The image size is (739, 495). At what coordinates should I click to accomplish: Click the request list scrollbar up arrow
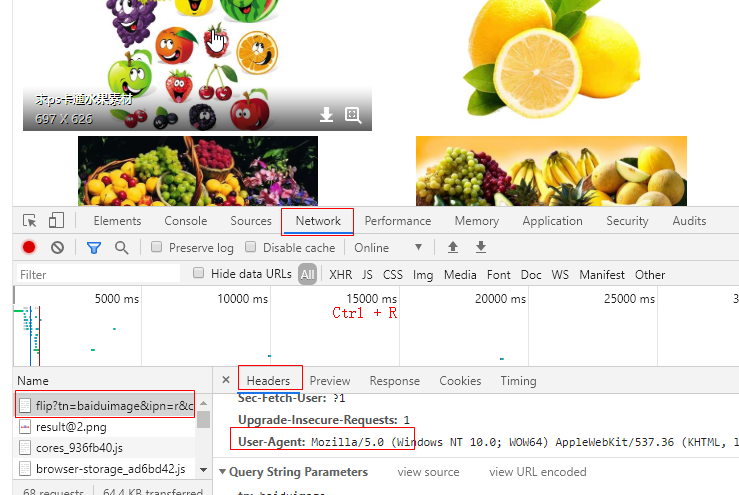pyautogui.click(x=204, y=403)
